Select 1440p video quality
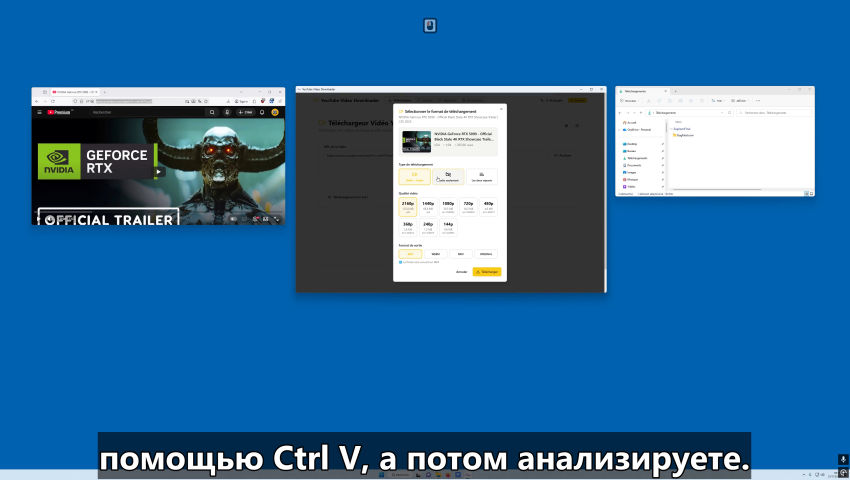Image resolution: width=850 pixels, height=480 pixels. [x=428, y=207]
